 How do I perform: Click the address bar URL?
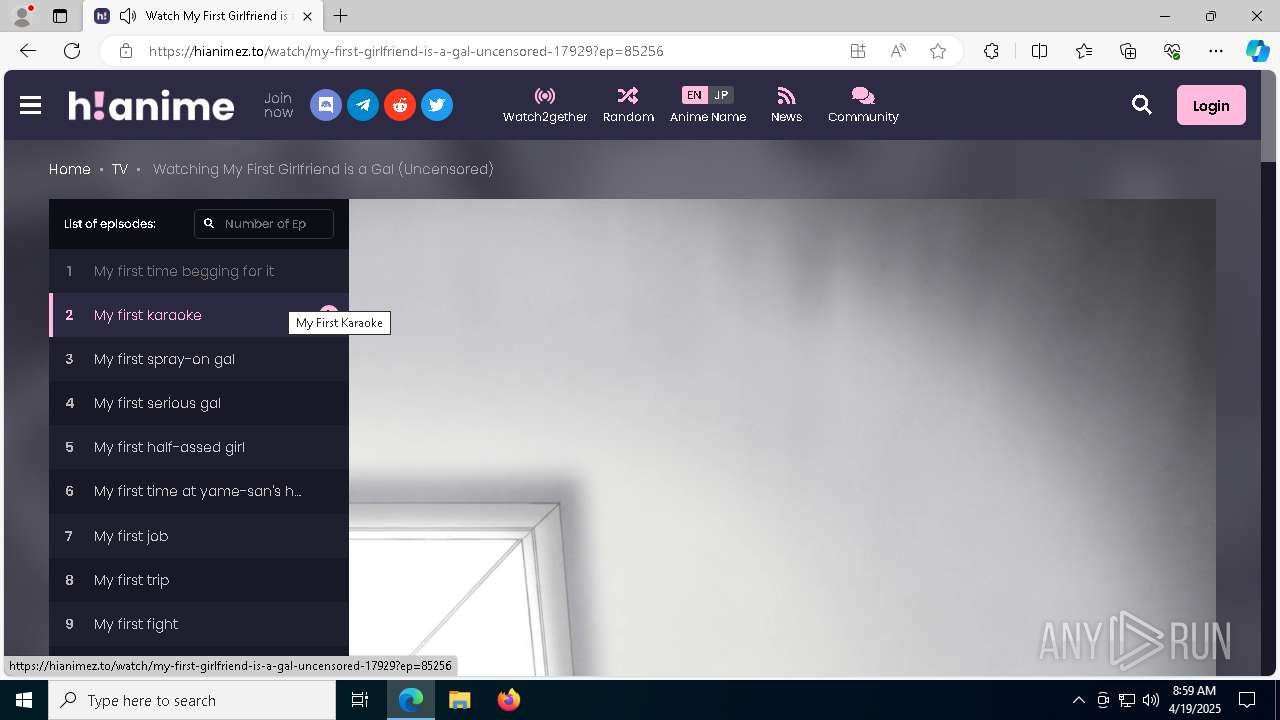coord(406,51)
